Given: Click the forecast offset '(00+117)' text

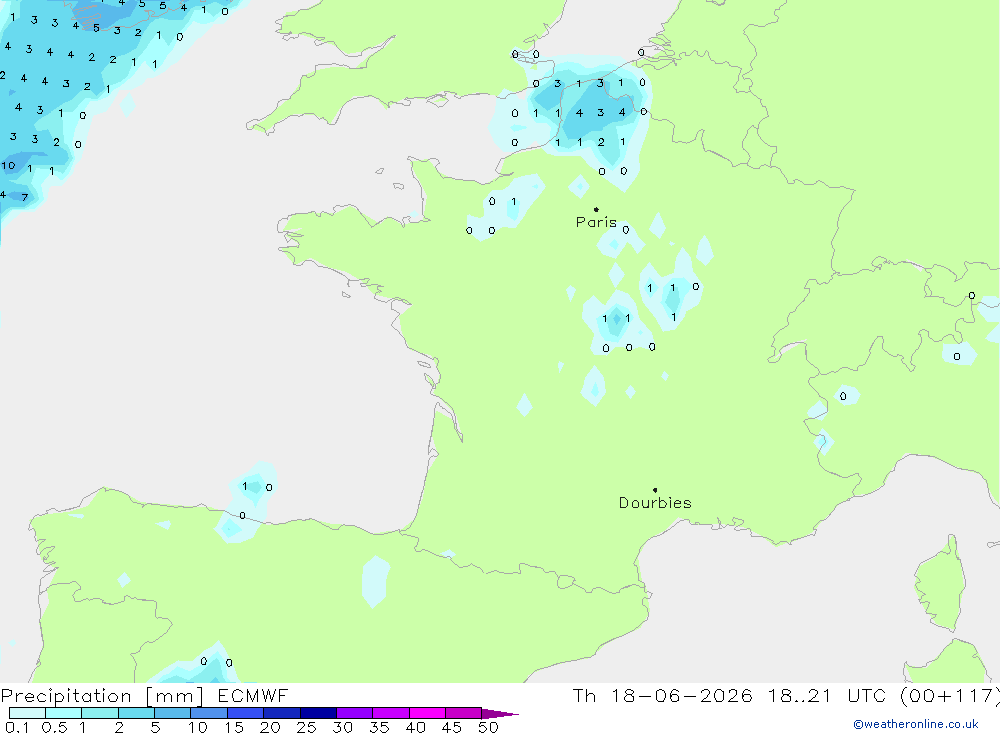Looking at the screenshot, I should (x=950, y=696).
